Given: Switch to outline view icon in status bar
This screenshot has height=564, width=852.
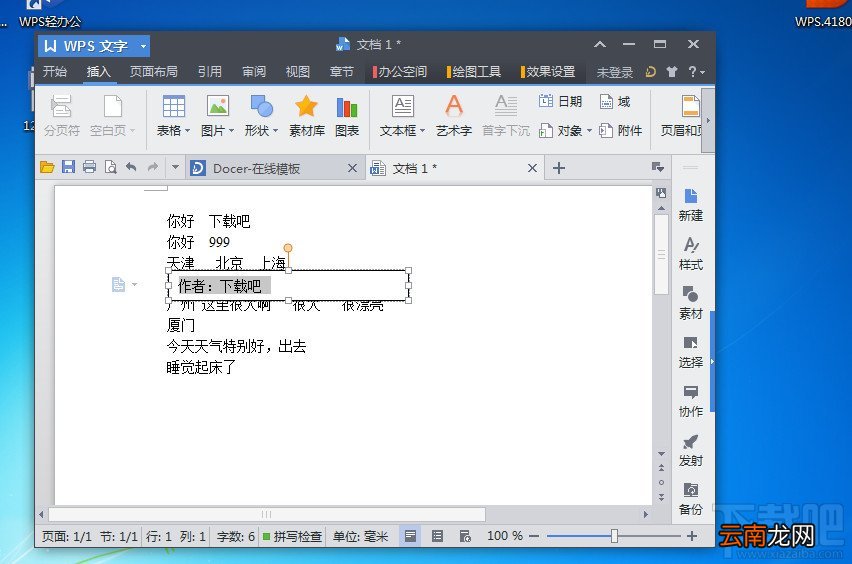Looking at the screenshot, I should 437,536.
